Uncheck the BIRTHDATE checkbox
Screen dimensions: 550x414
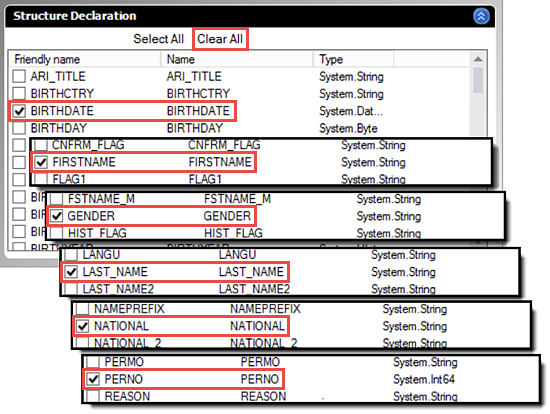pyautogui.click(x=19, y=111)
